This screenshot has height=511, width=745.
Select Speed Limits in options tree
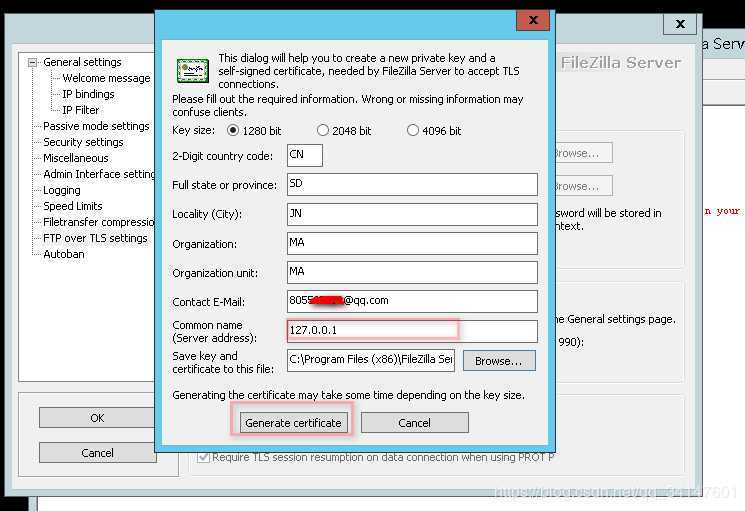73,206
